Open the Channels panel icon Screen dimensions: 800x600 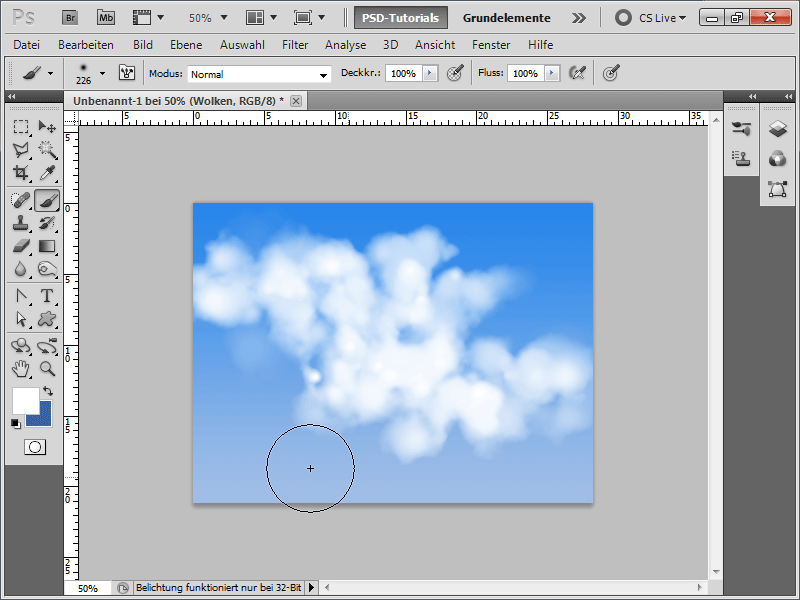tap(778, 159)
